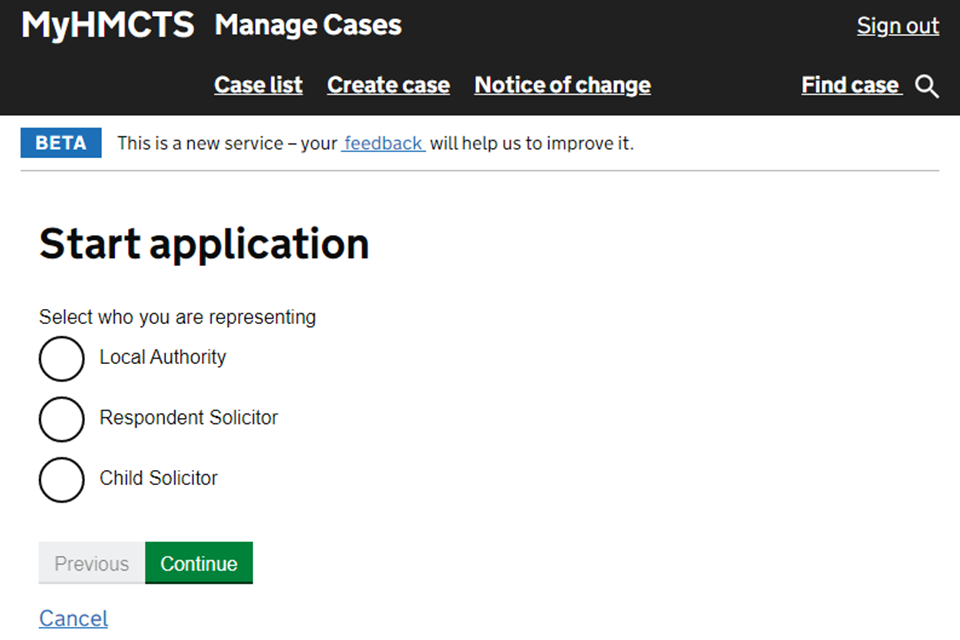Click the MyHMCTS logo text
The height and width of the screenshot is (640, 960).
click(108, 26)
